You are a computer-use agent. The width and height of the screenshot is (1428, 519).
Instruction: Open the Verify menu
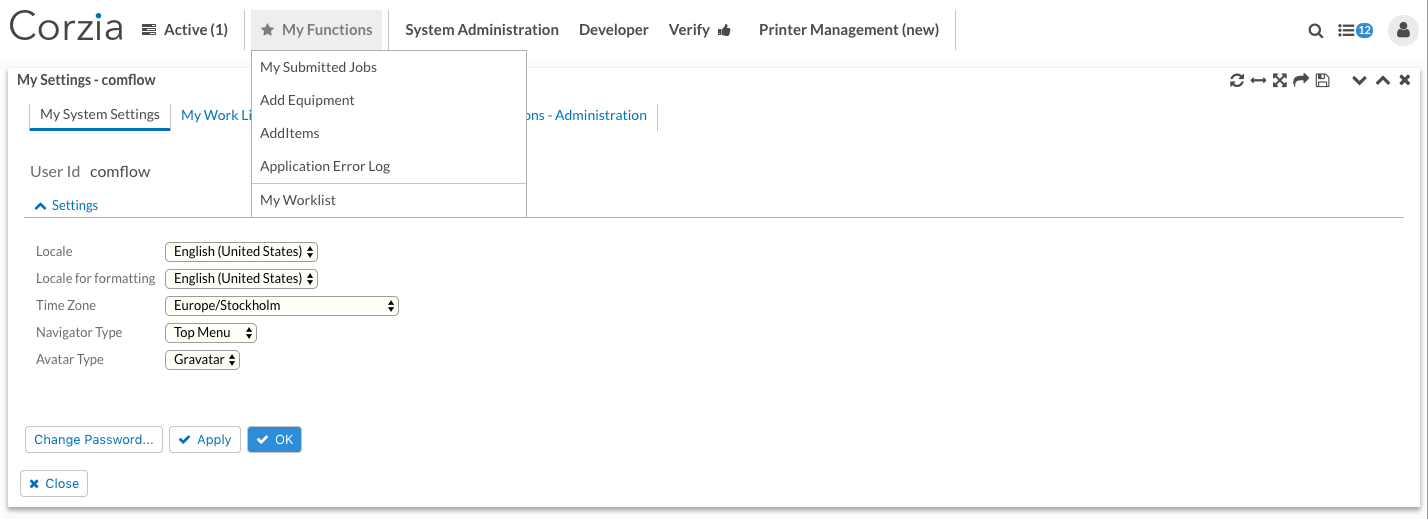coord(700,30)
